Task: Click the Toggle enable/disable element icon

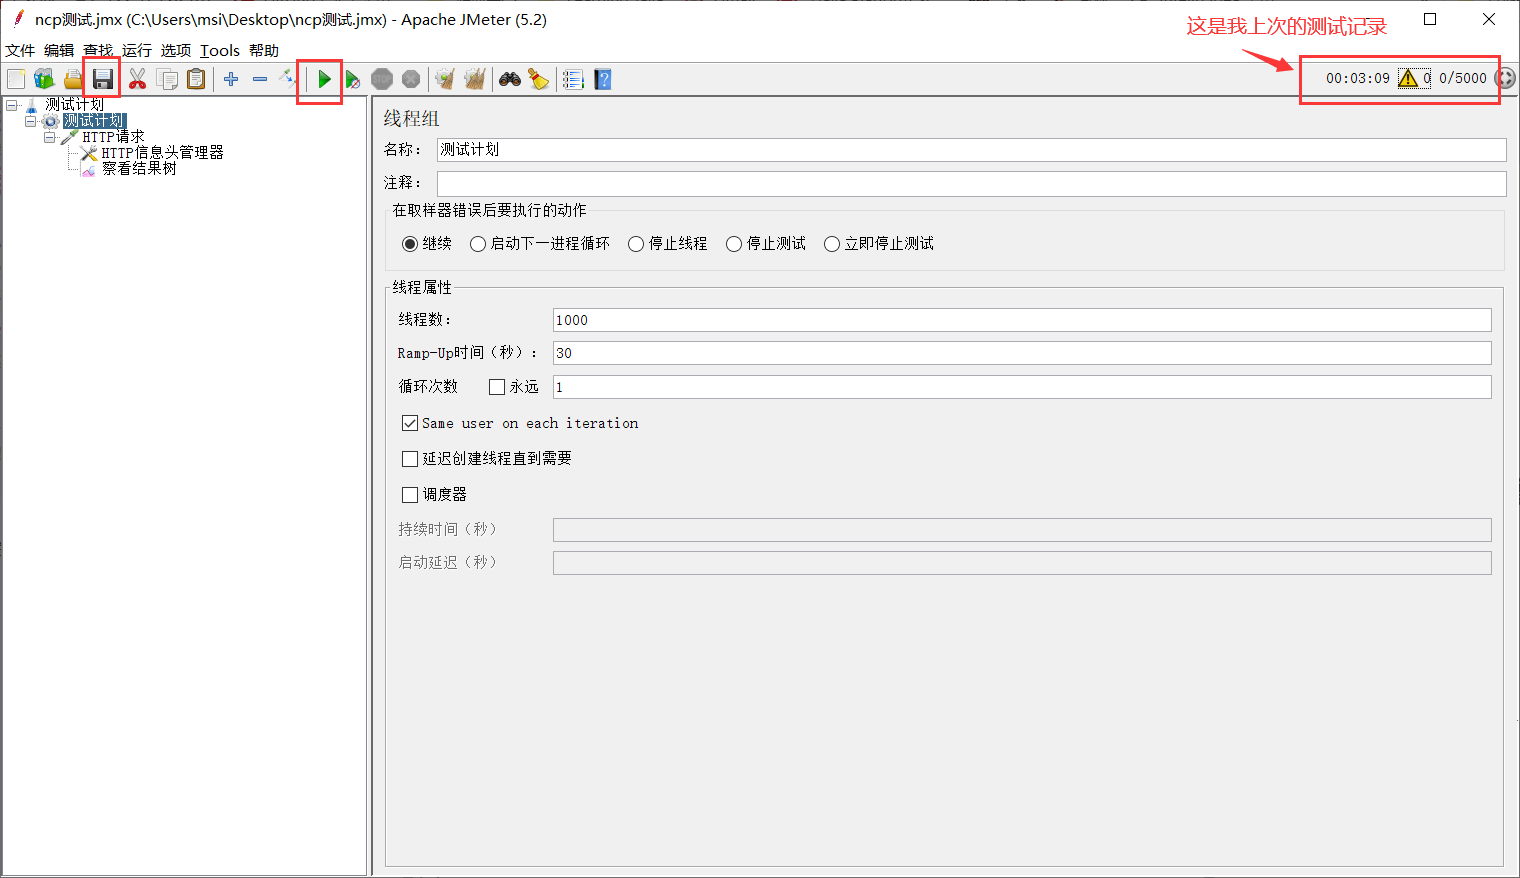Action: point(288,79)
